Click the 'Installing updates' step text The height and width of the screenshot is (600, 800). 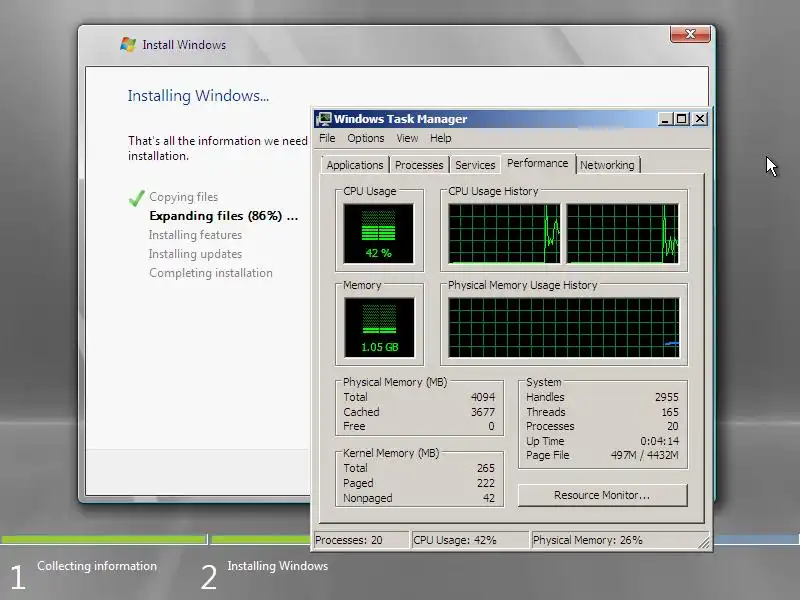195,254
